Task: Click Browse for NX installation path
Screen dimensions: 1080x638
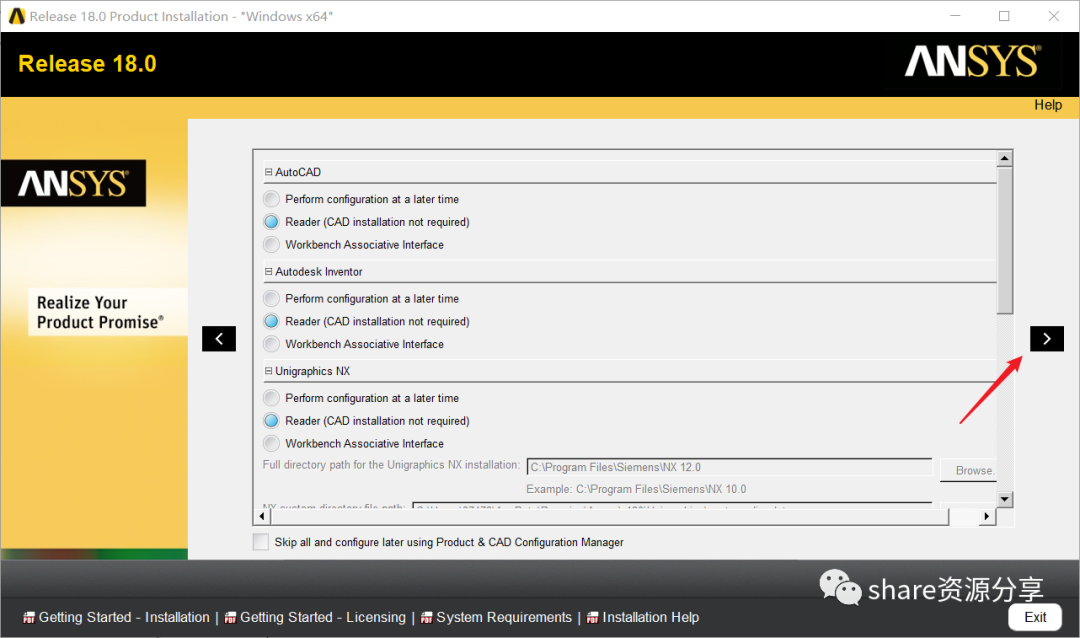Action: (x=968, y=471)
